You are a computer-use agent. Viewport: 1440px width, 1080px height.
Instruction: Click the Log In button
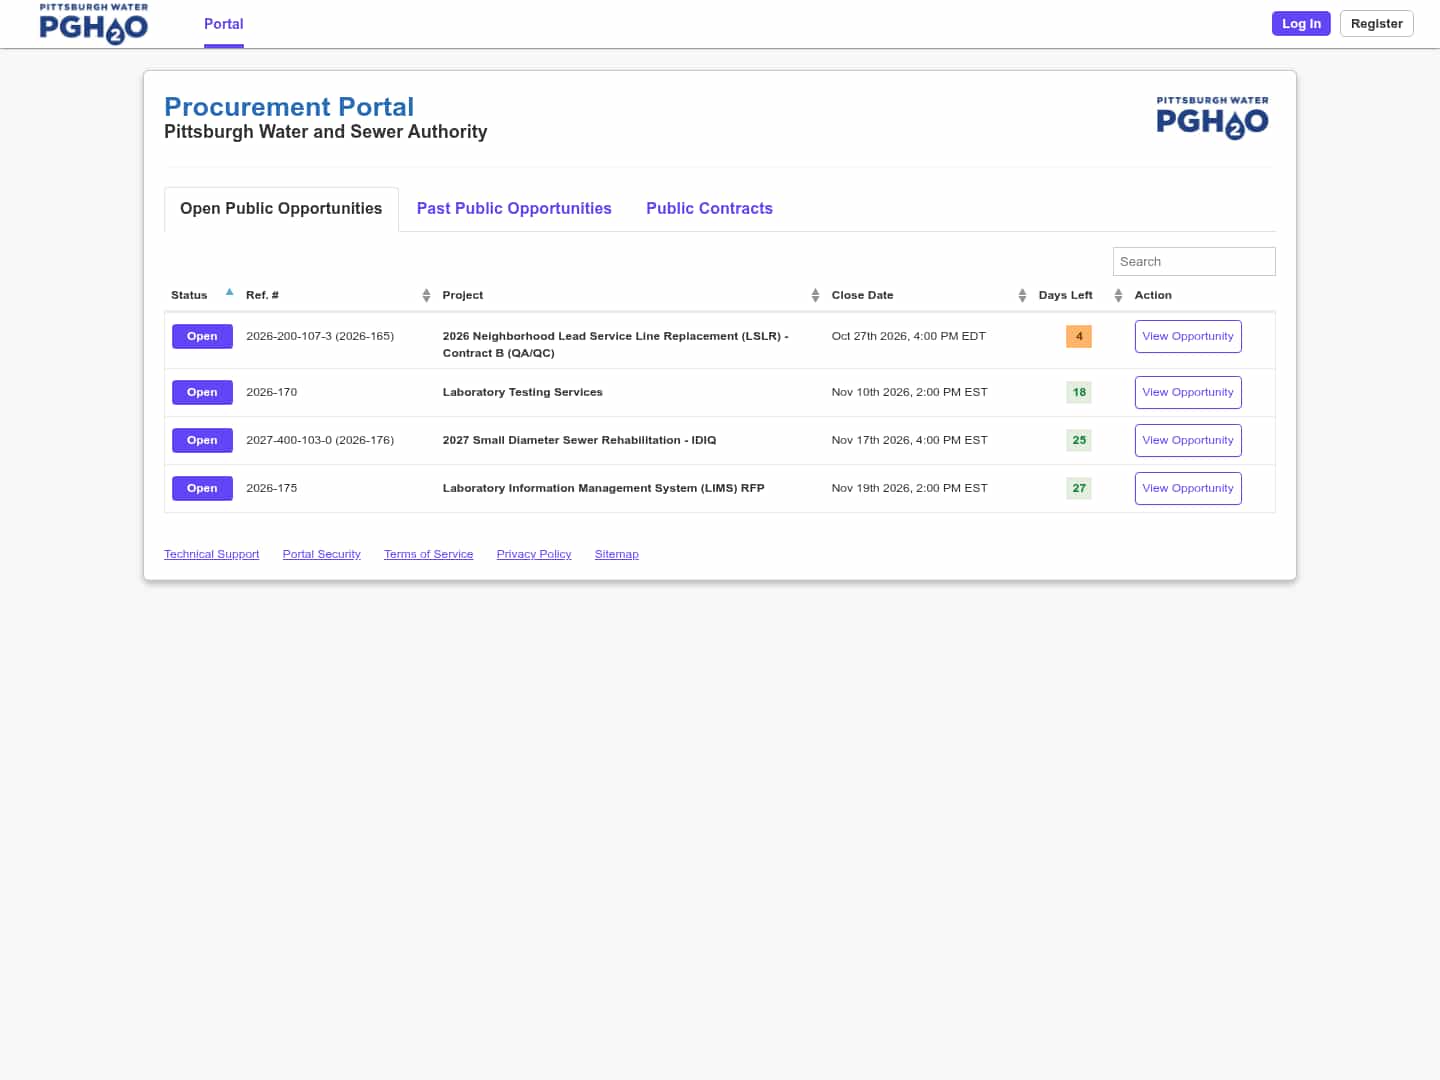point(1301,24)
